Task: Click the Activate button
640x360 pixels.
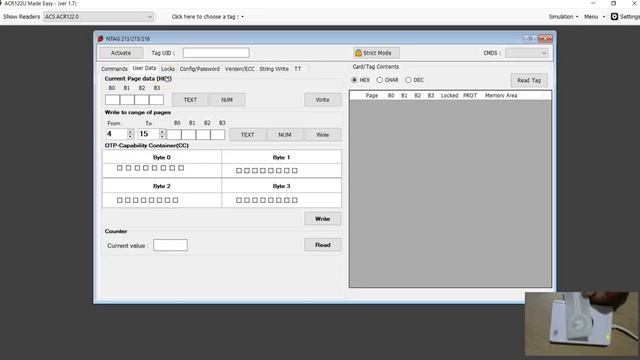Action: point(121,53)
